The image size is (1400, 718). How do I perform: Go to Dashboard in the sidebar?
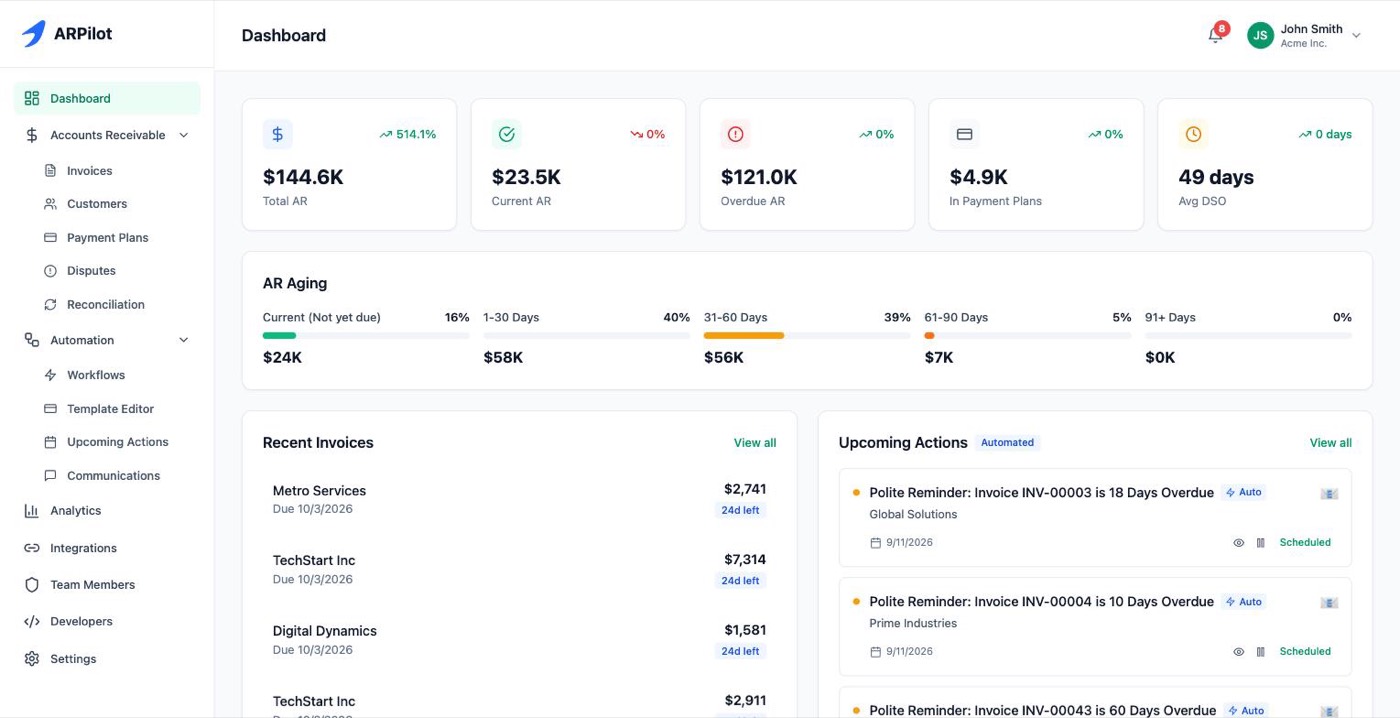click(x=107, y=98)
